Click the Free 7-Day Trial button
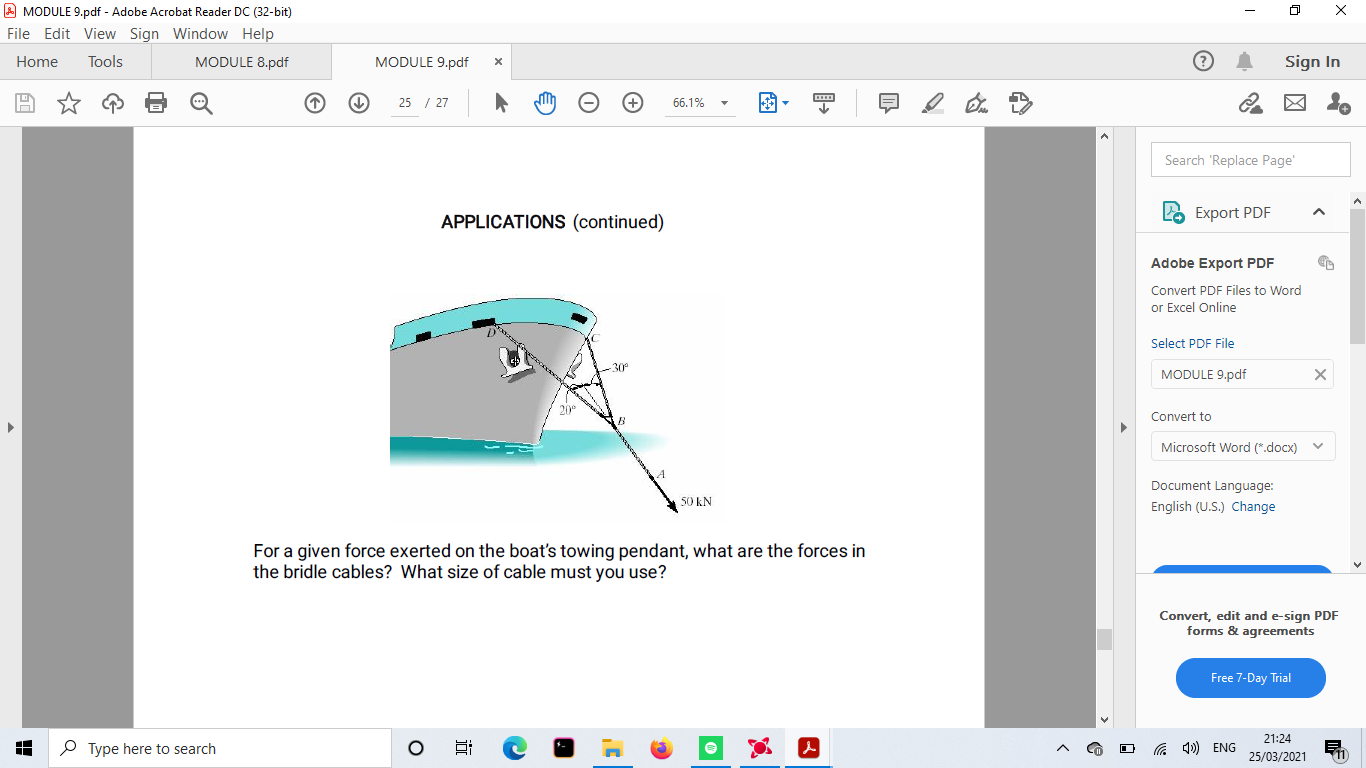Screen dimensions: 1366x768 point(1250,678)
